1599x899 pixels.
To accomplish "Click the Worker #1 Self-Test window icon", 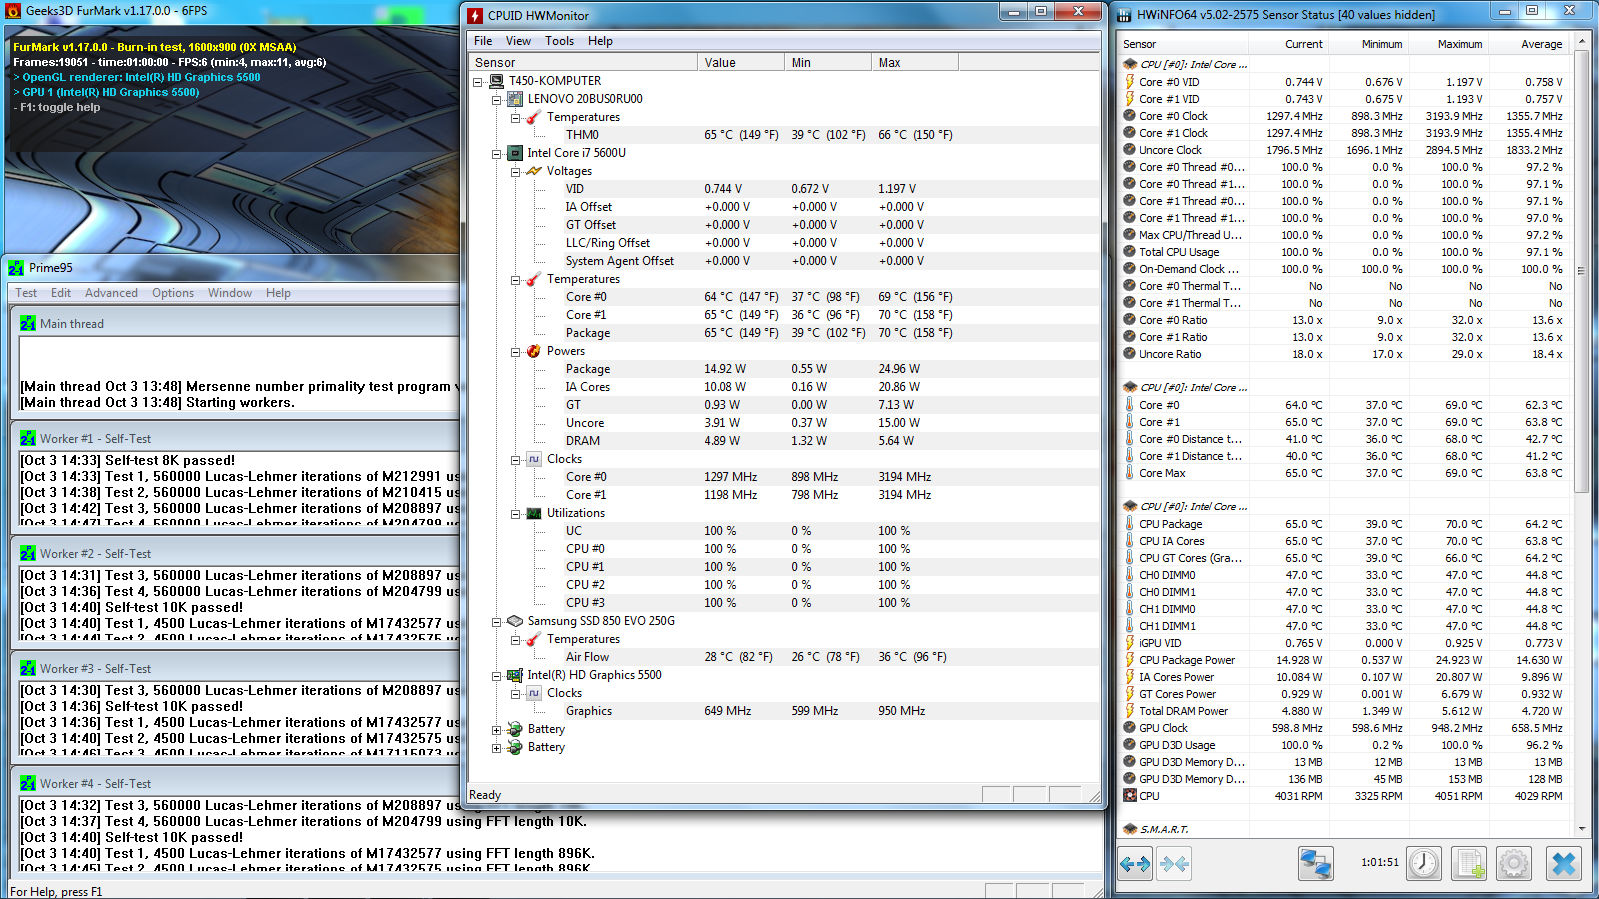I will click(28, 439).
